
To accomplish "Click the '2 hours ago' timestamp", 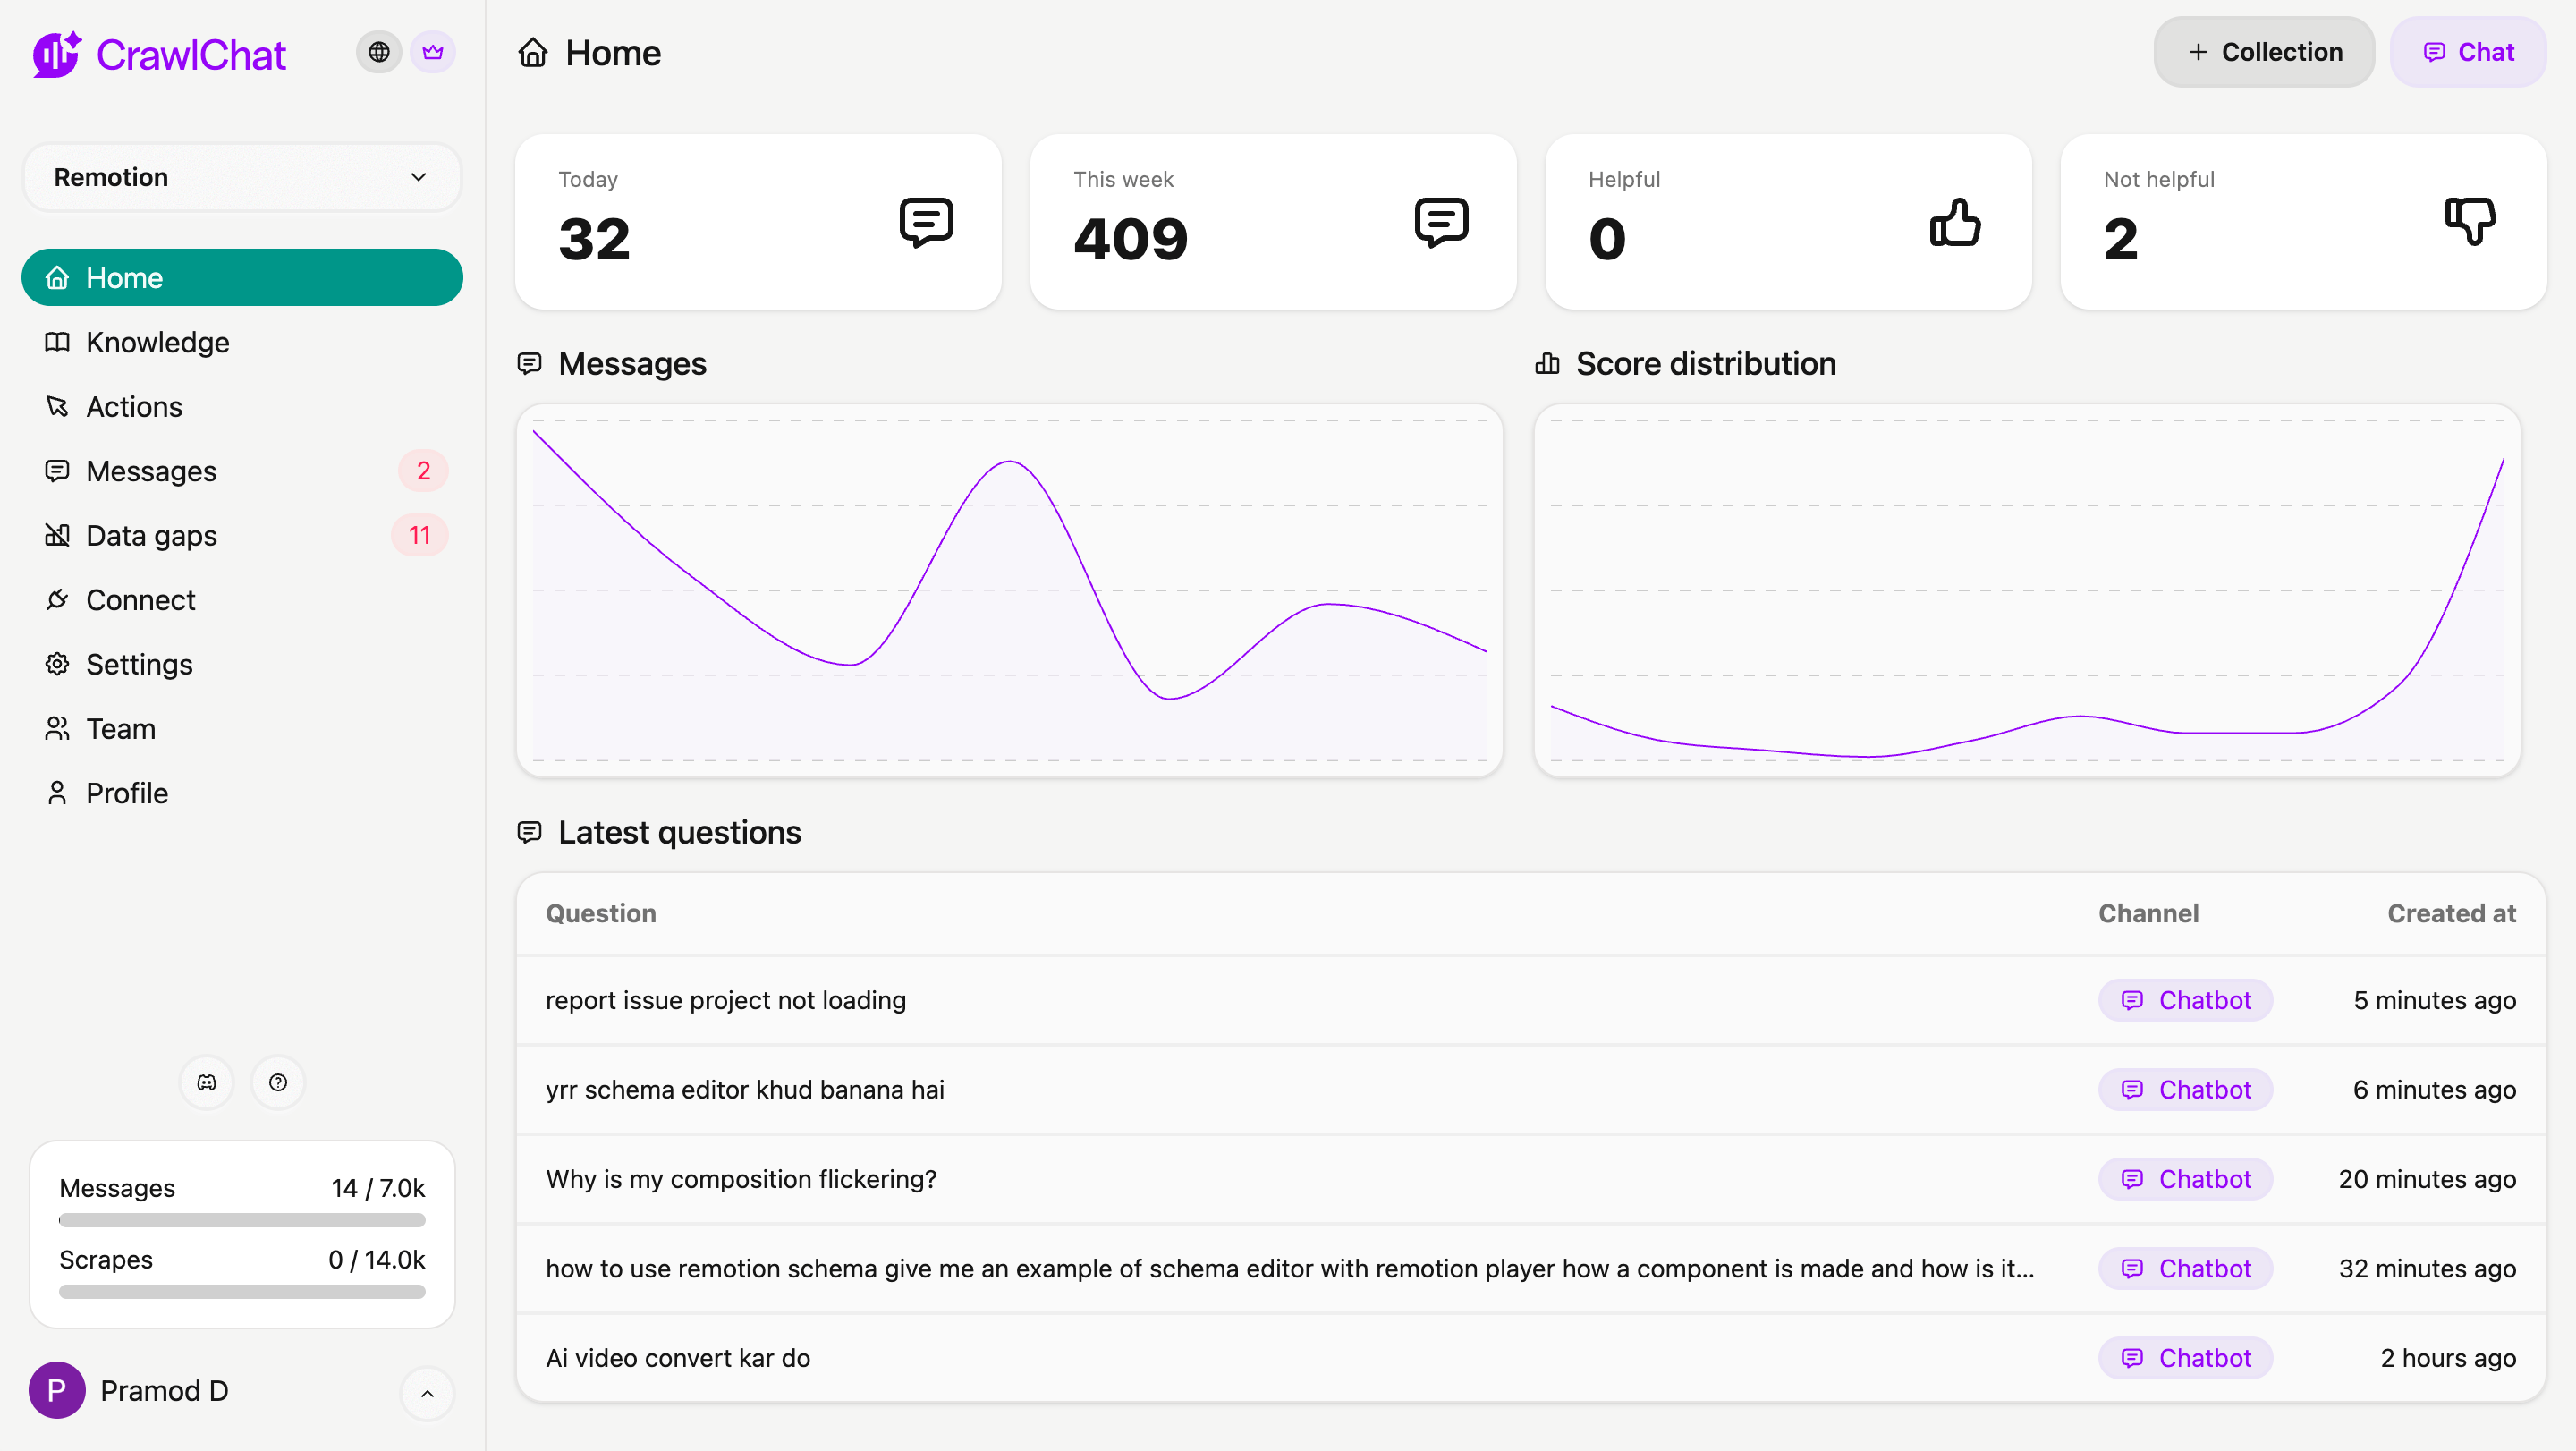I will (x=2447, y=1358).
